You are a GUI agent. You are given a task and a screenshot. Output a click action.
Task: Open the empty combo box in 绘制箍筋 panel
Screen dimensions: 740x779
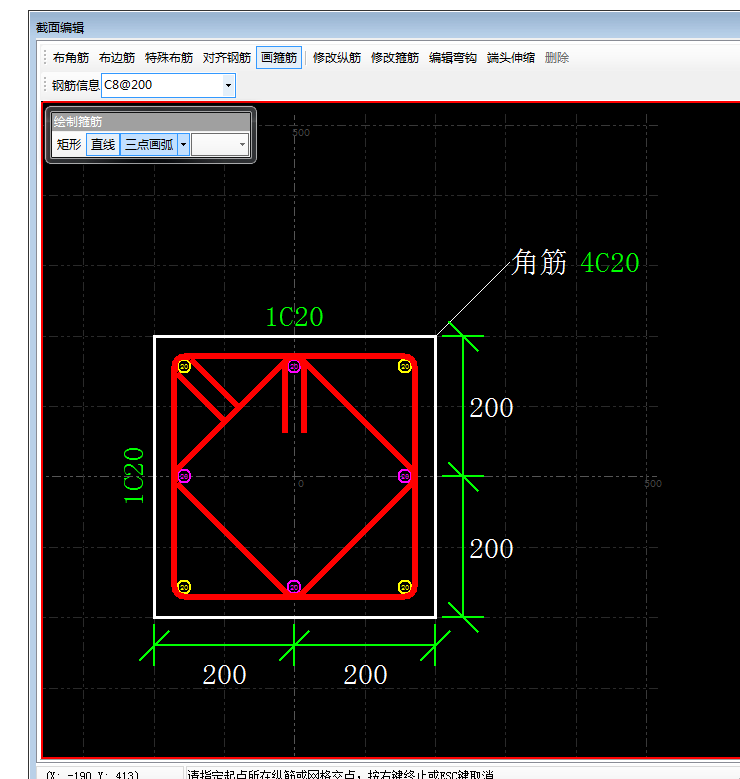click(x=220, y=145)
